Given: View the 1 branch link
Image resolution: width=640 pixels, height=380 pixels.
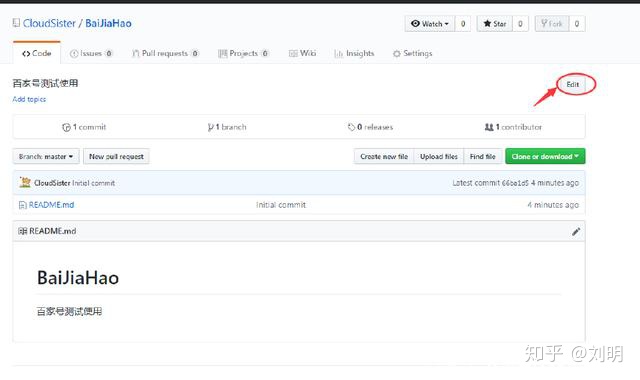Looking at the screenshot, I should [x=227, y=127].
